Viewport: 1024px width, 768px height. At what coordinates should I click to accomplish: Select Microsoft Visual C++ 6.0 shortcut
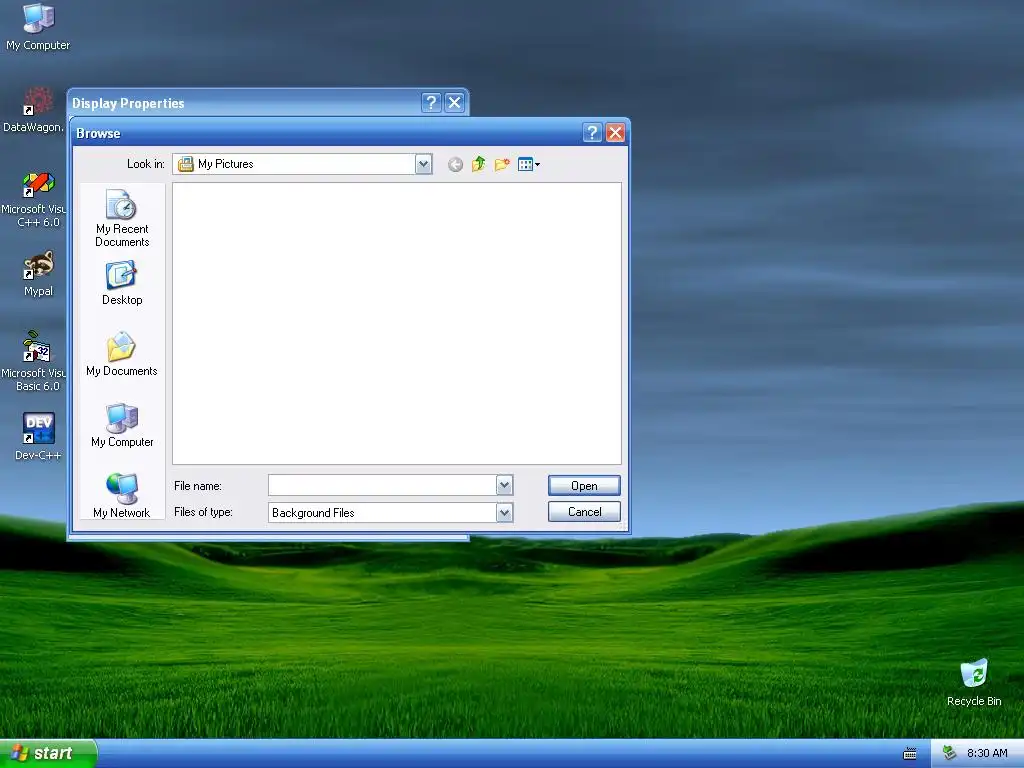click(33, 200)
